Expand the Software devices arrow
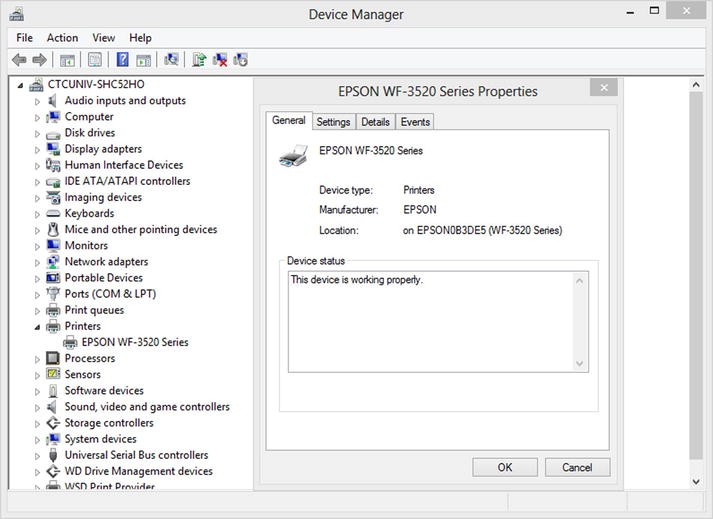This screenshot has width=713, height=519. 37,391
